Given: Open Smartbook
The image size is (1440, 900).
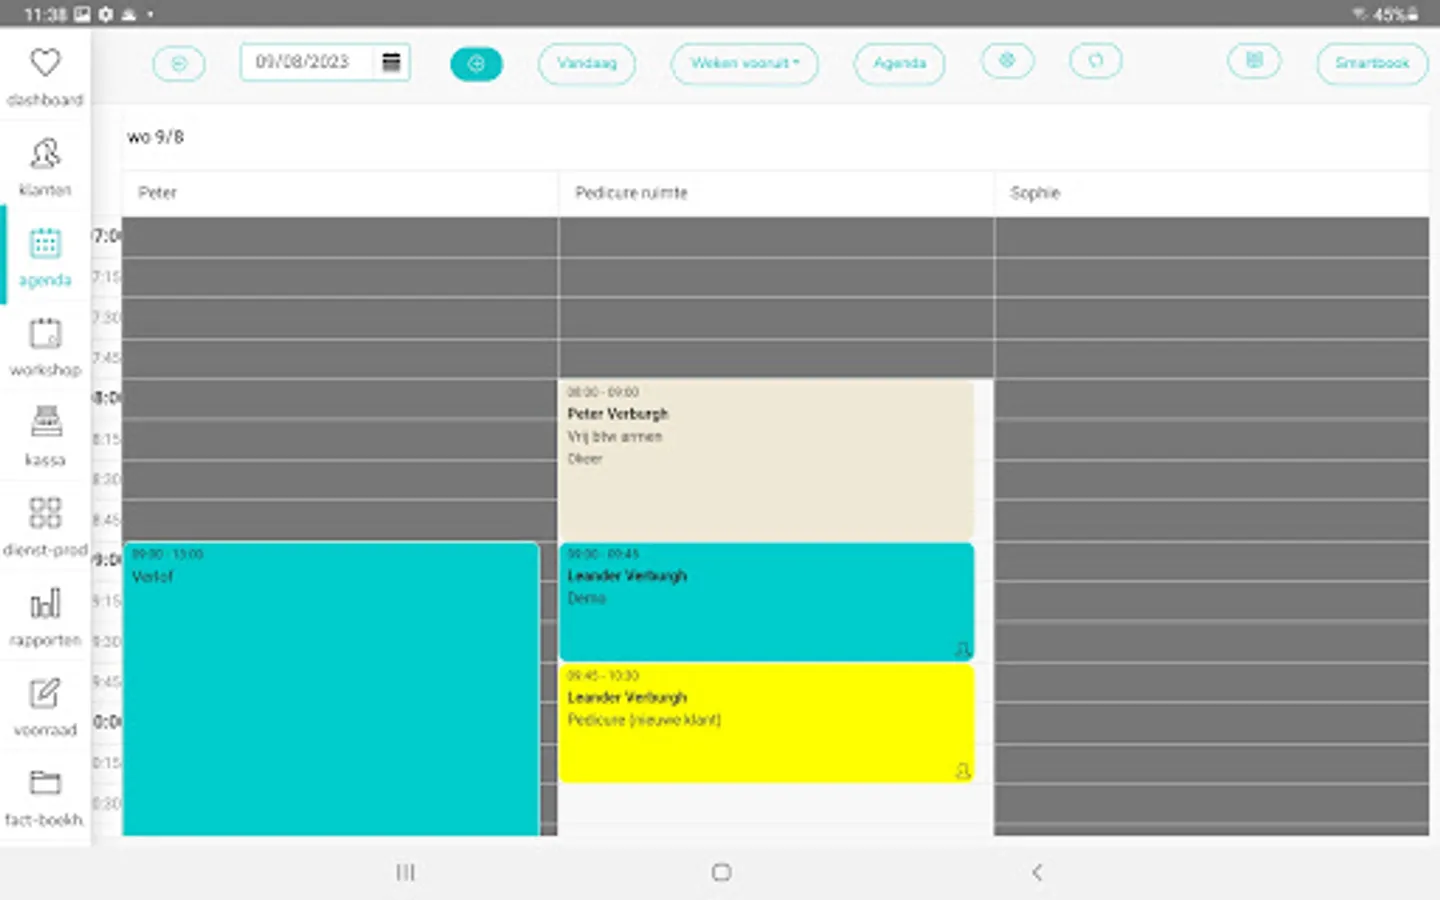Looking at the screenshot, I should [x=1372, y=63].
